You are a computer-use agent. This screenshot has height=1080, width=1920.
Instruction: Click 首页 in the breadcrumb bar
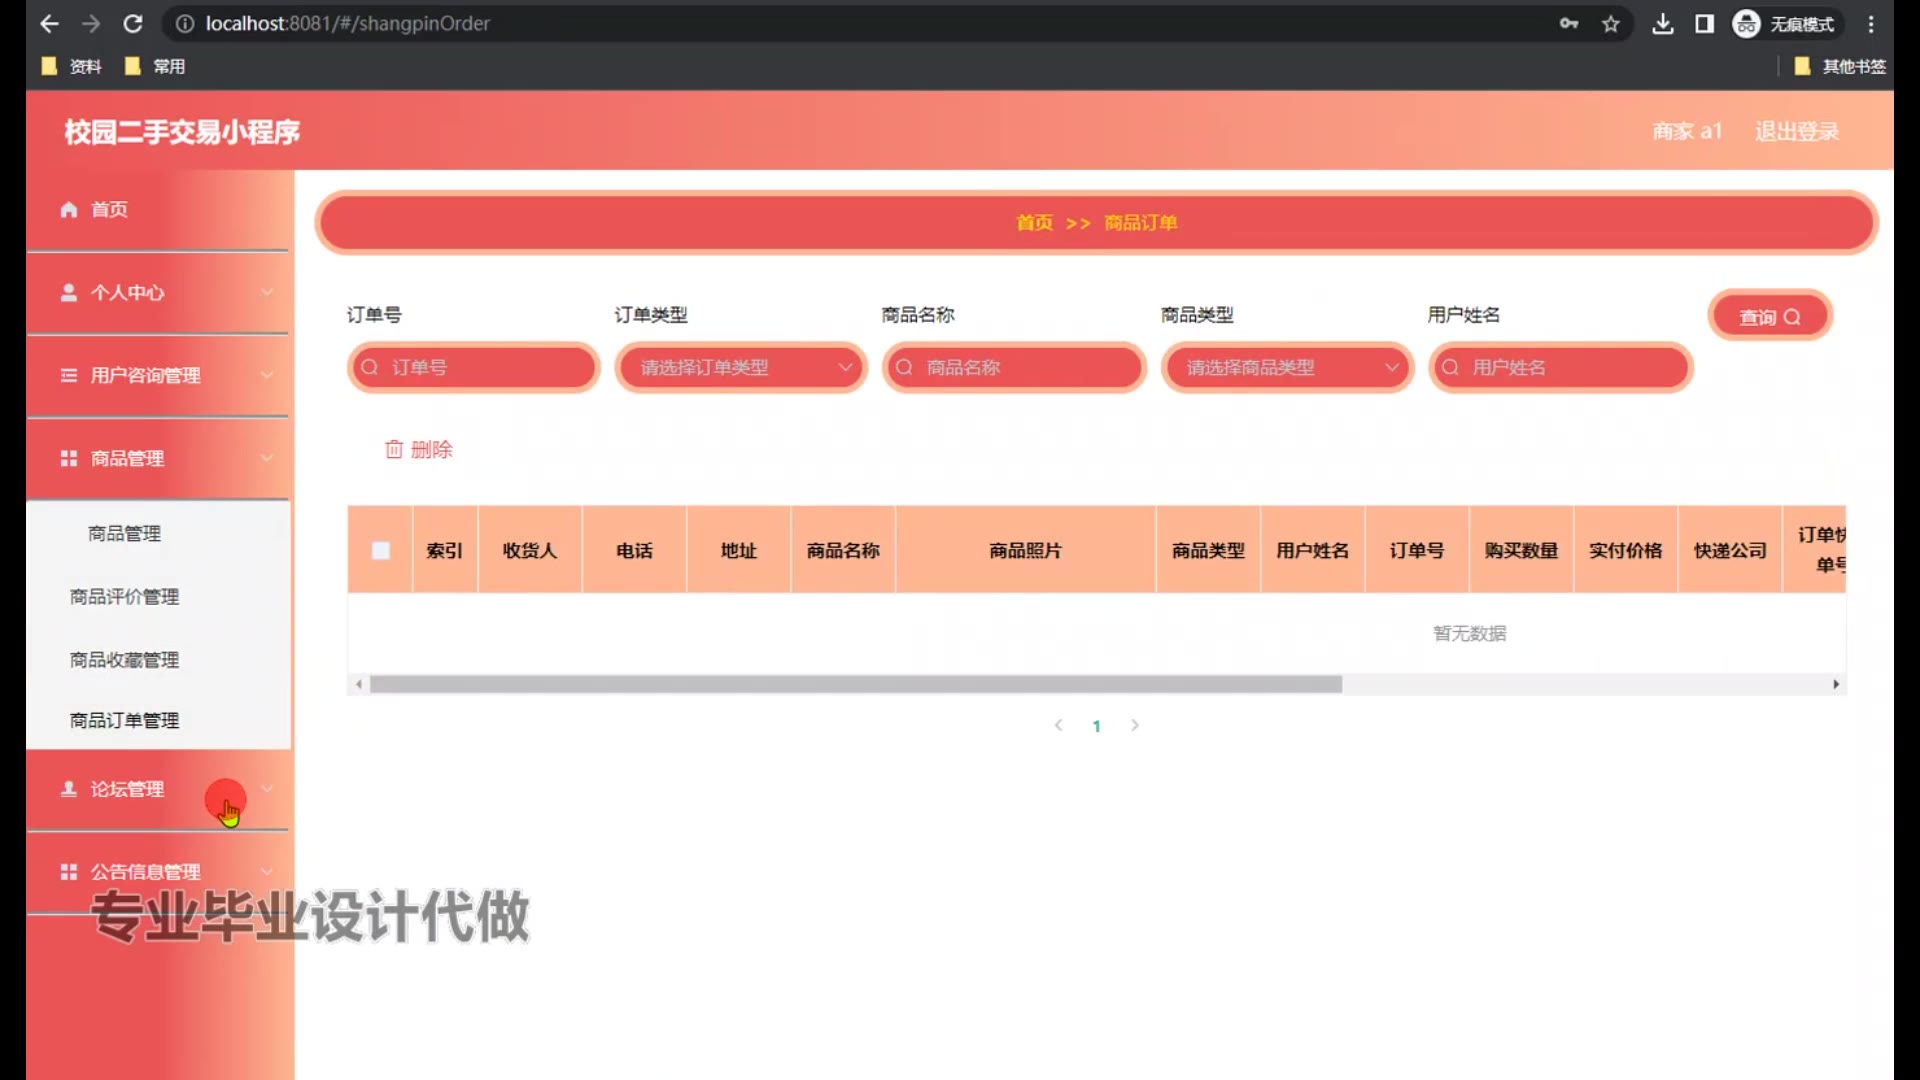[1034, 223]
